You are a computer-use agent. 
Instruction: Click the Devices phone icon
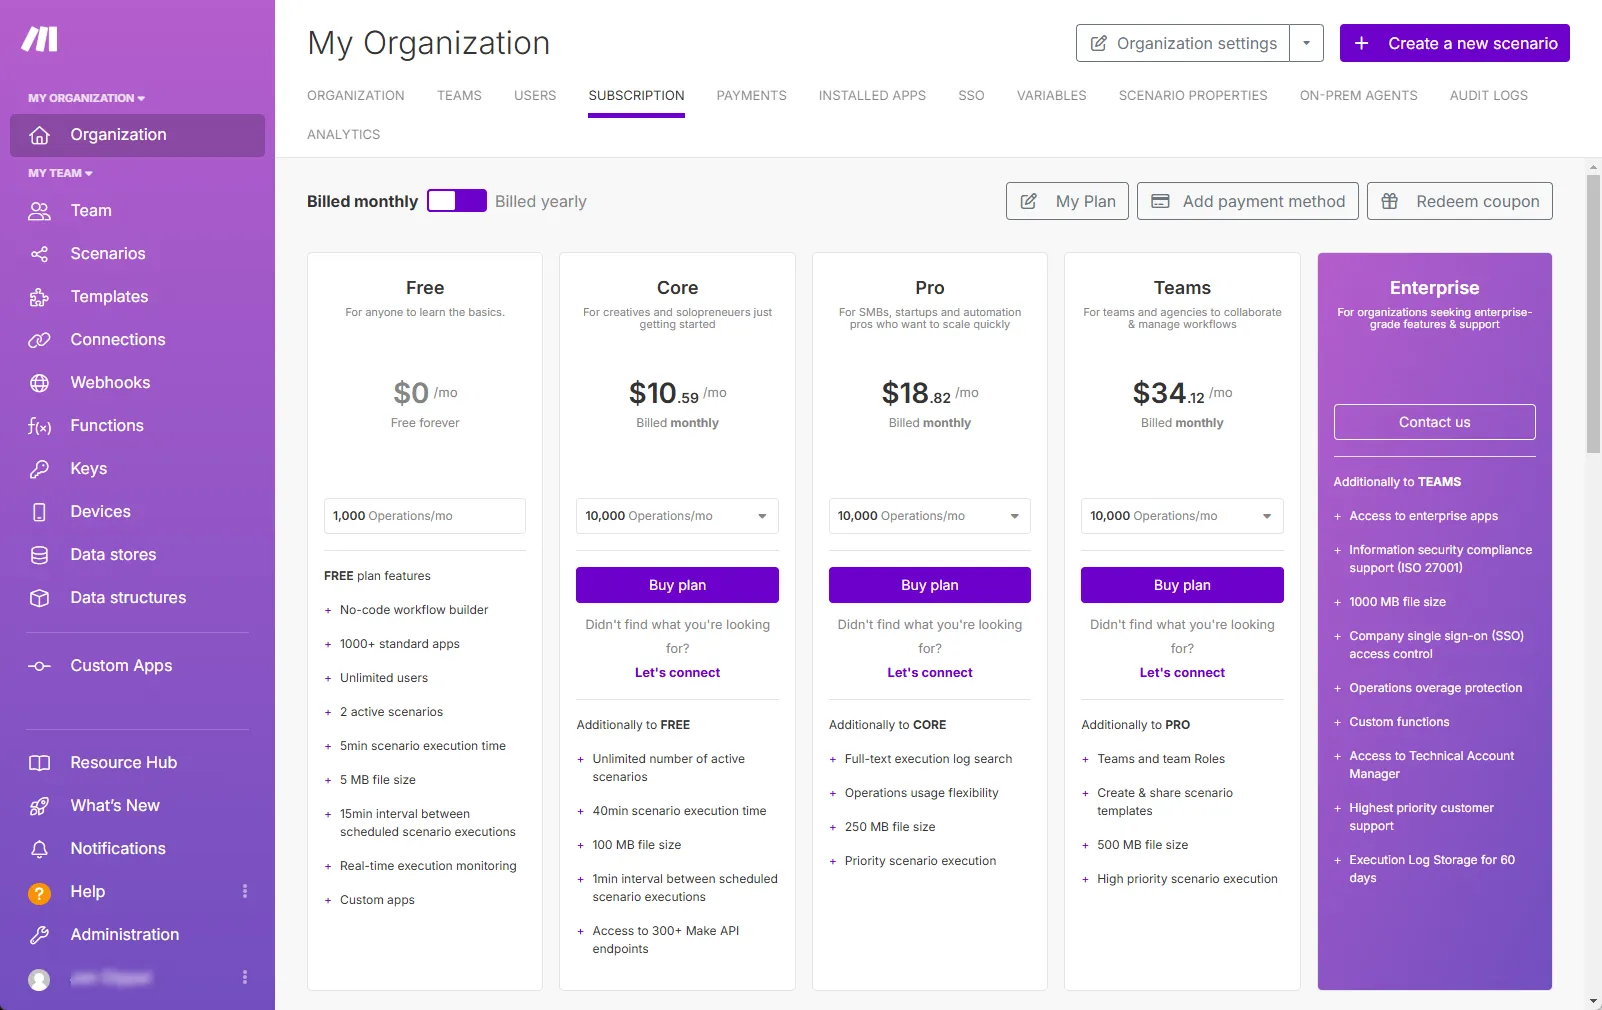[x=39, y=512]
